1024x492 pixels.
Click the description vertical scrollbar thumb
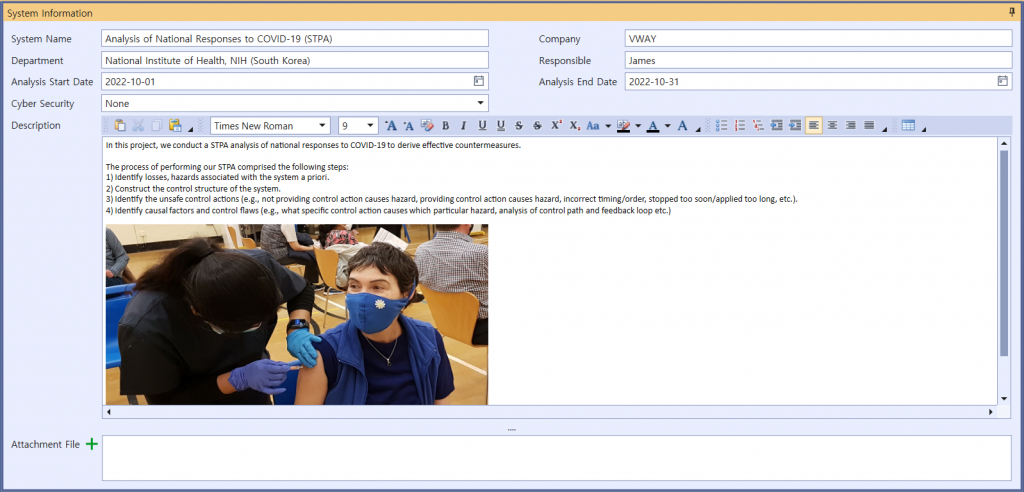click(x=1004, y=254)
